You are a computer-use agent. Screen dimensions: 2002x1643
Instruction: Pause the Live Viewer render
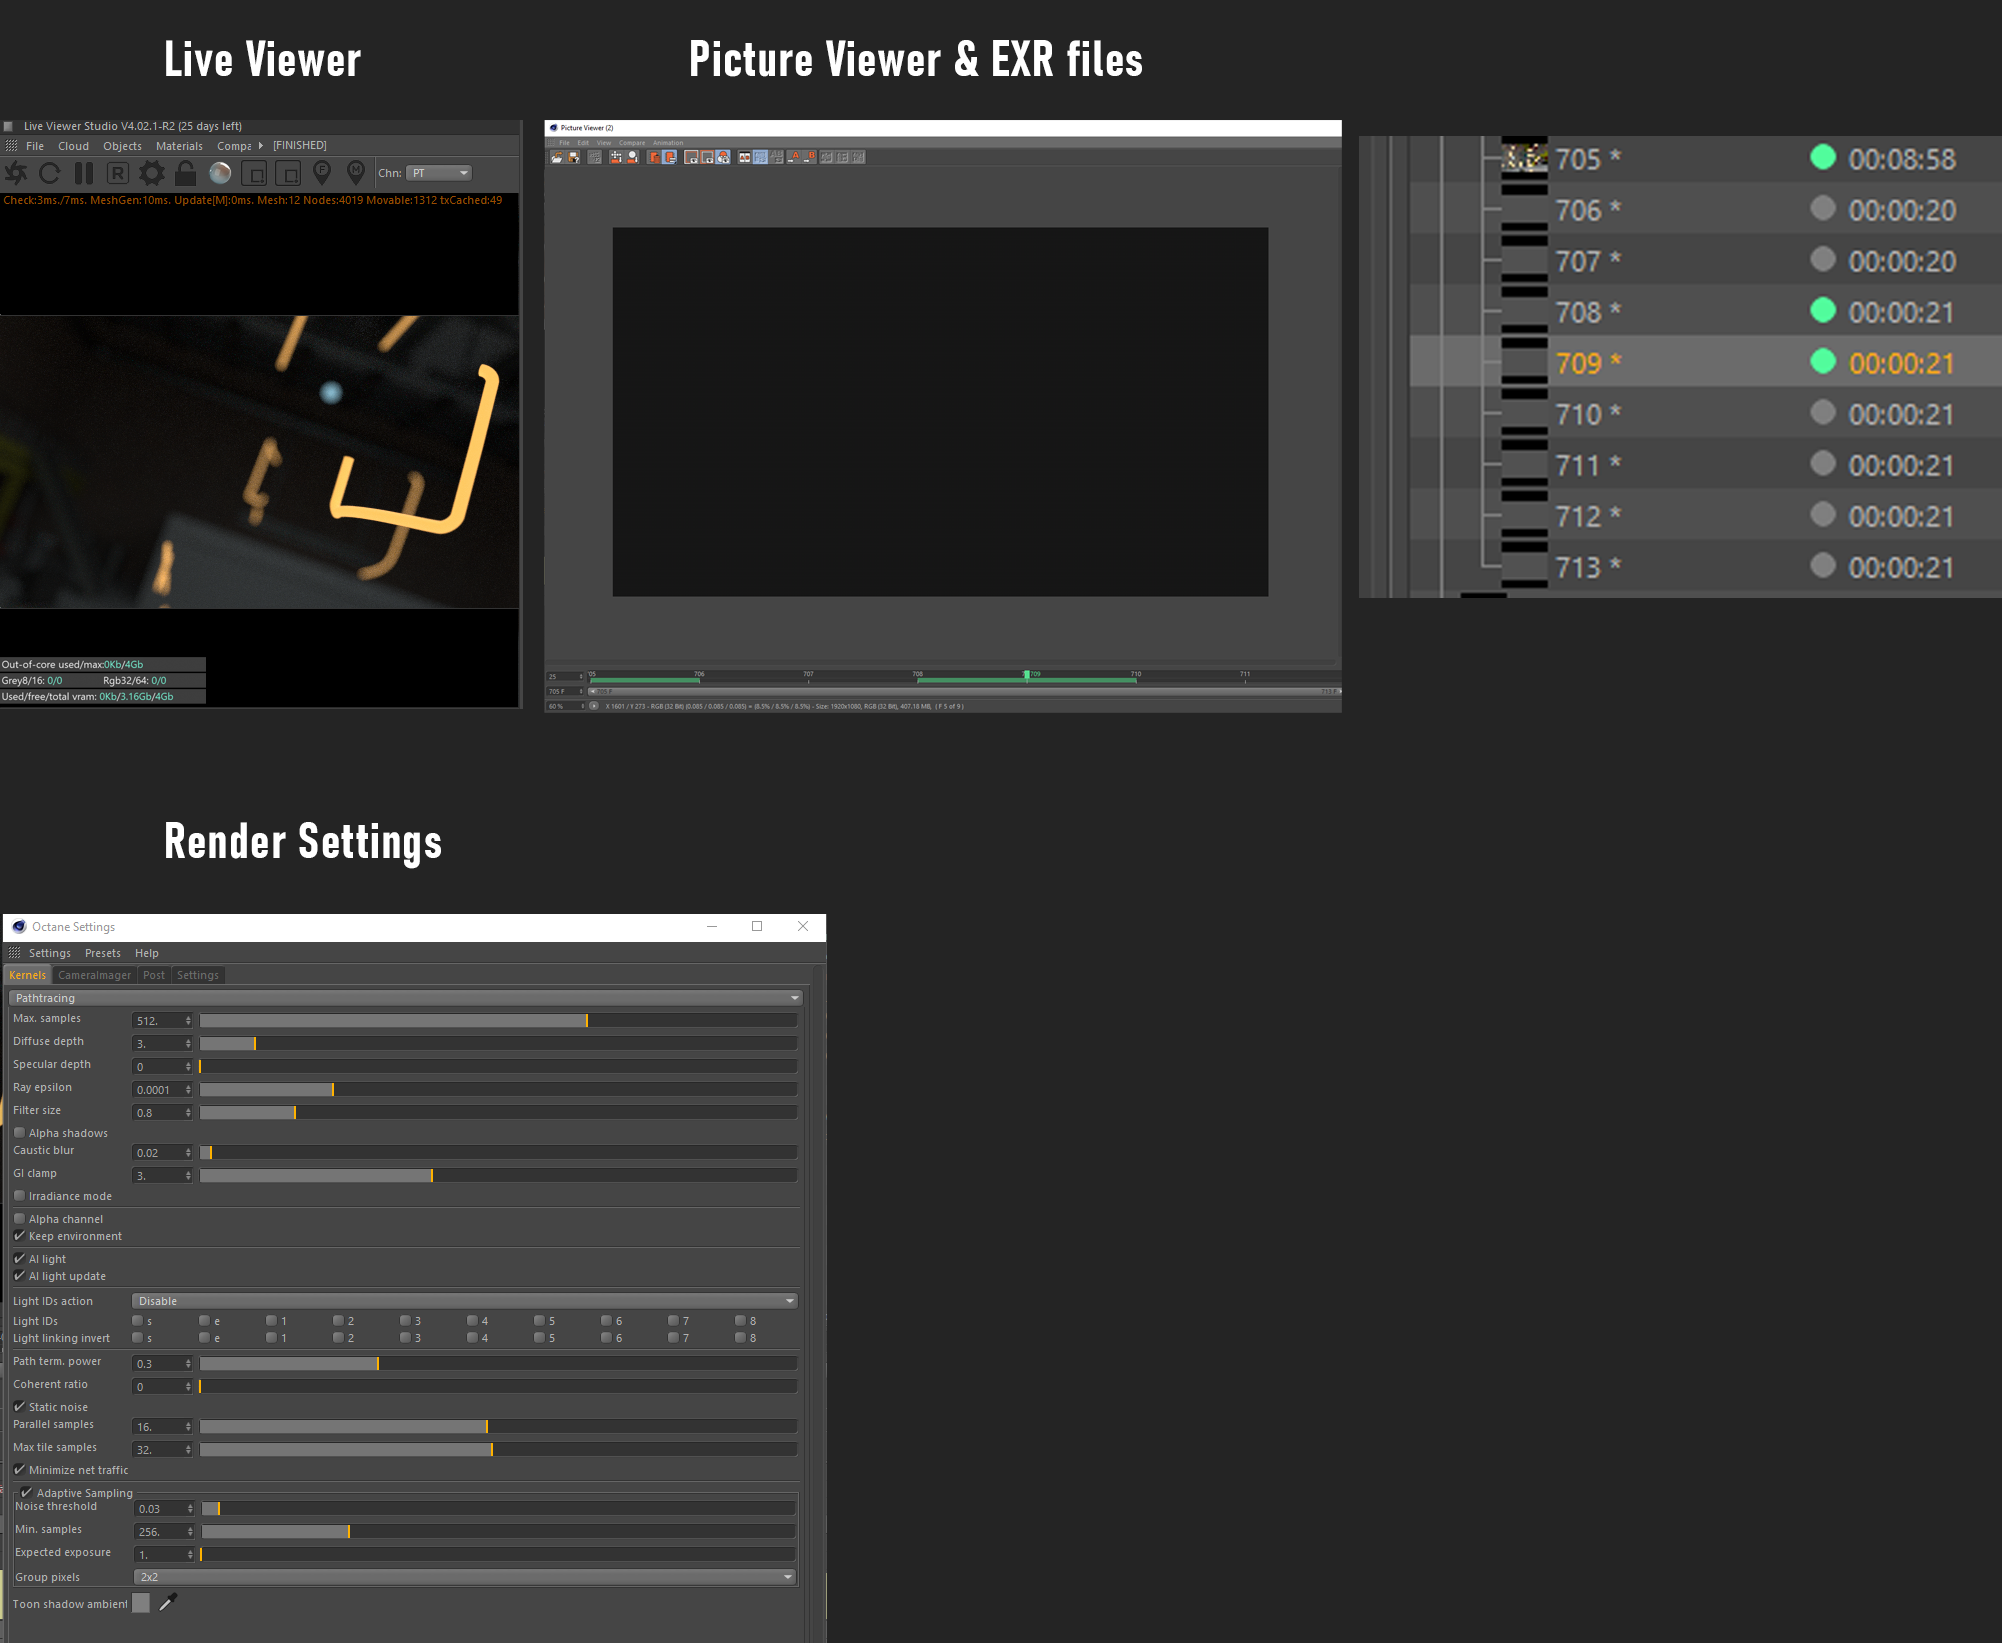tap(84, 173)
